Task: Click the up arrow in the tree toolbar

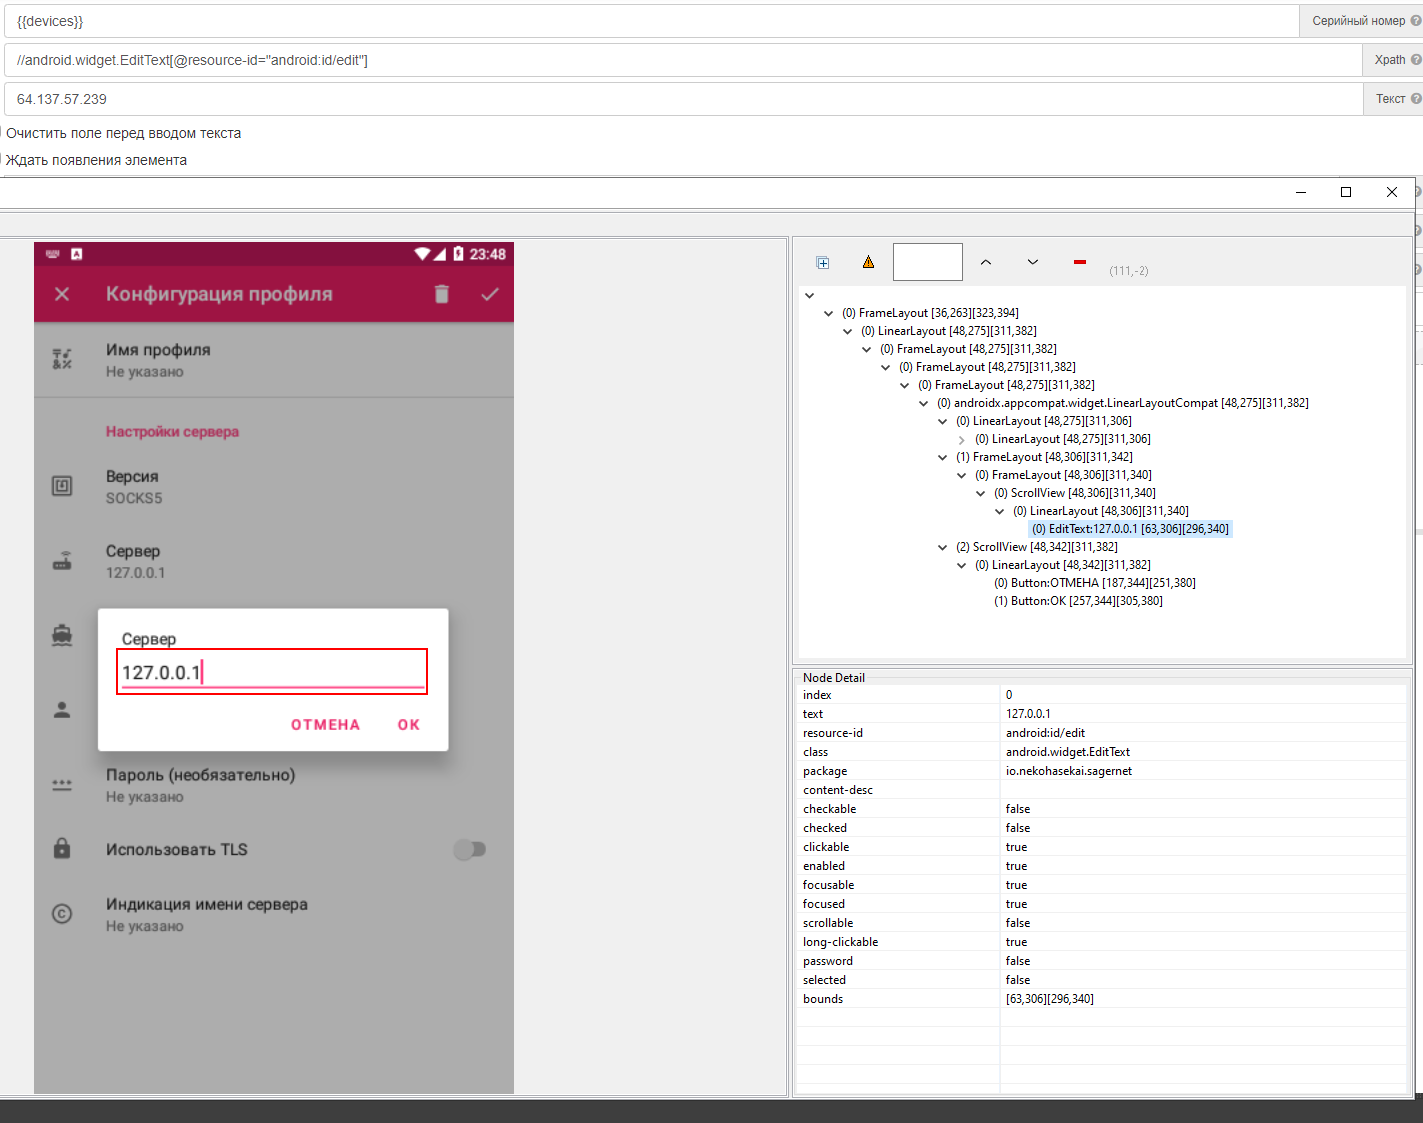Action: tap(985, 262)
